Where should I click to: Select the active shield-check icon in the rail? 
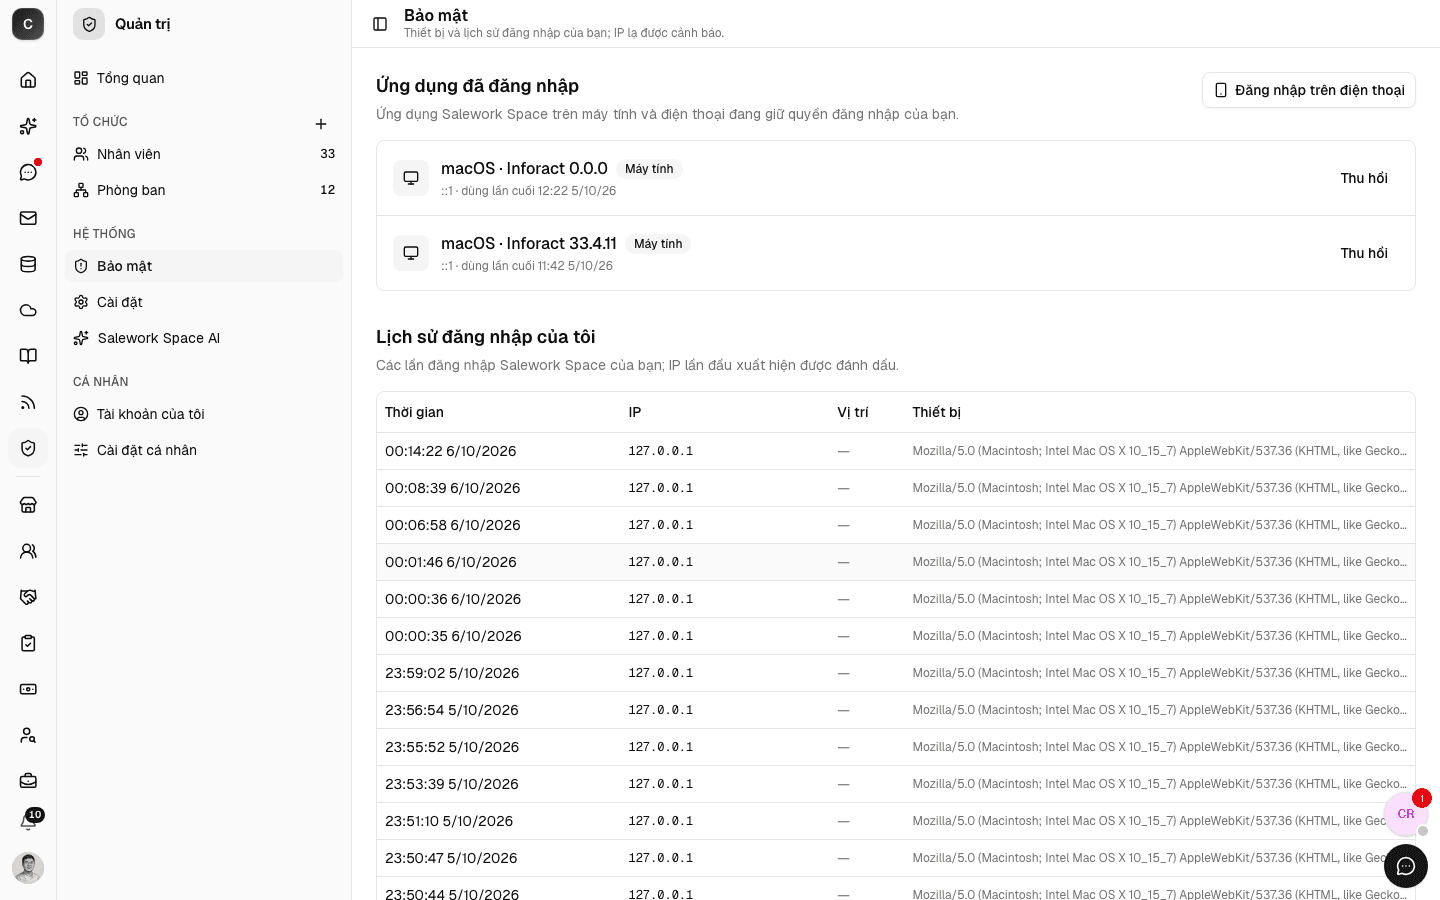pyautogui.click(x=28, y=448)
